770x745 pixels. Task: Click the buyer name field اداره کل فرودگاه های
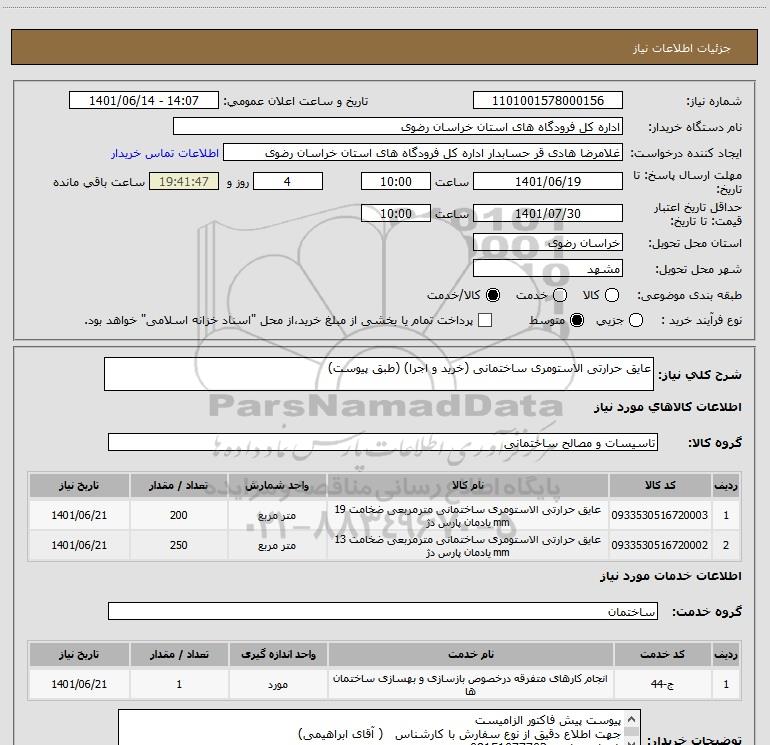(x=398, y=127)
